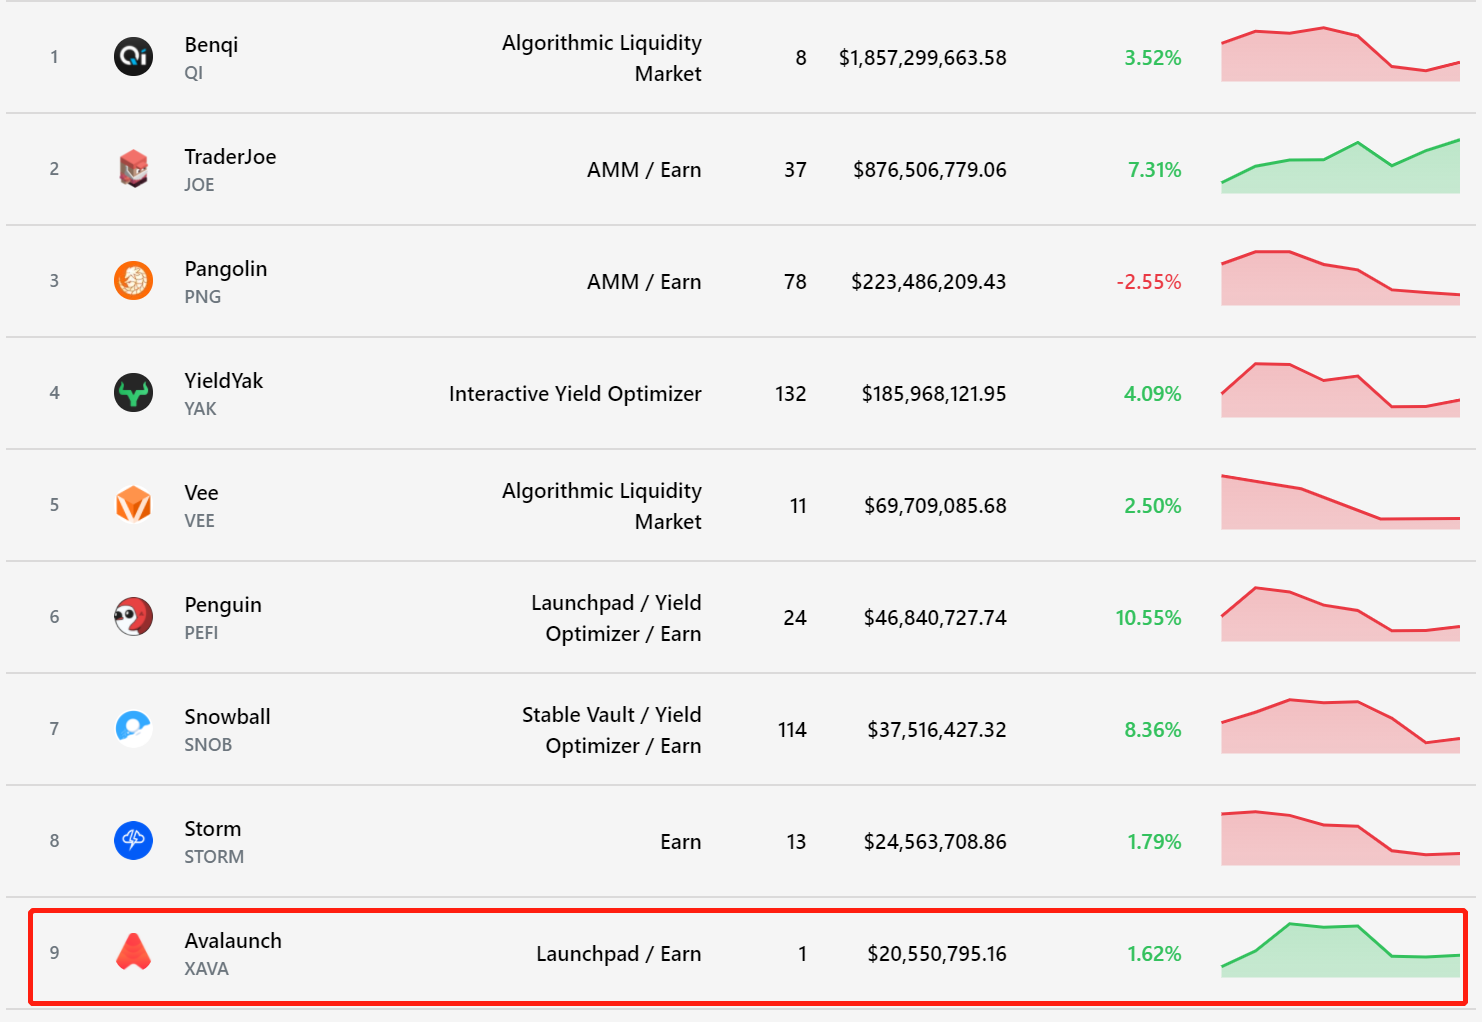Select the value $46,840,727.74
The image size is (1482, 1022).
[935, 618]
